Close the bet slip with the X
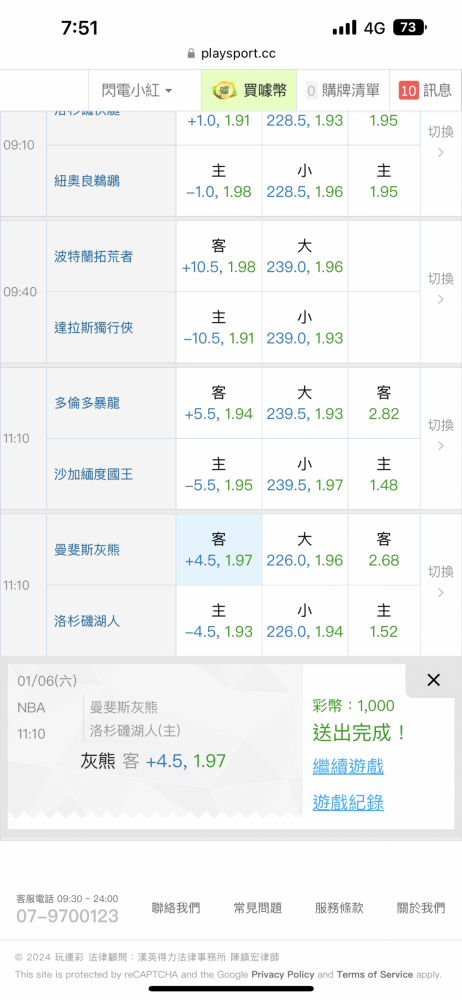 (433, 680)
